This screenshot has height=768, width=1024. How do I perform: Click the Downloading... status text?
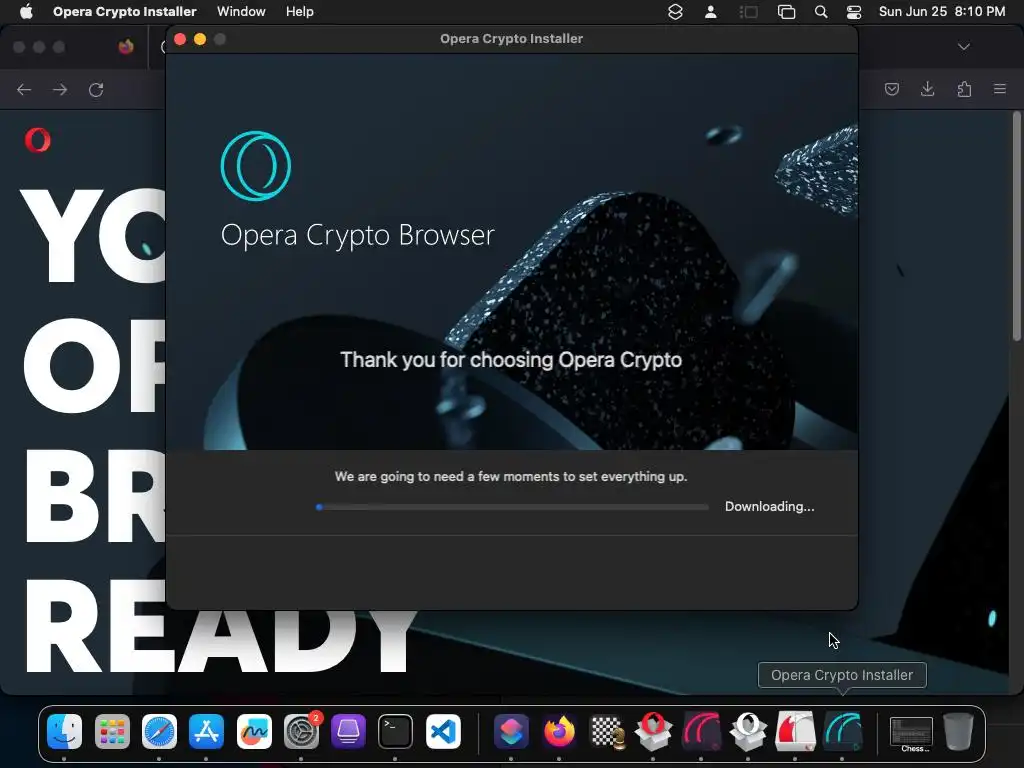click(x=769, y=507)
